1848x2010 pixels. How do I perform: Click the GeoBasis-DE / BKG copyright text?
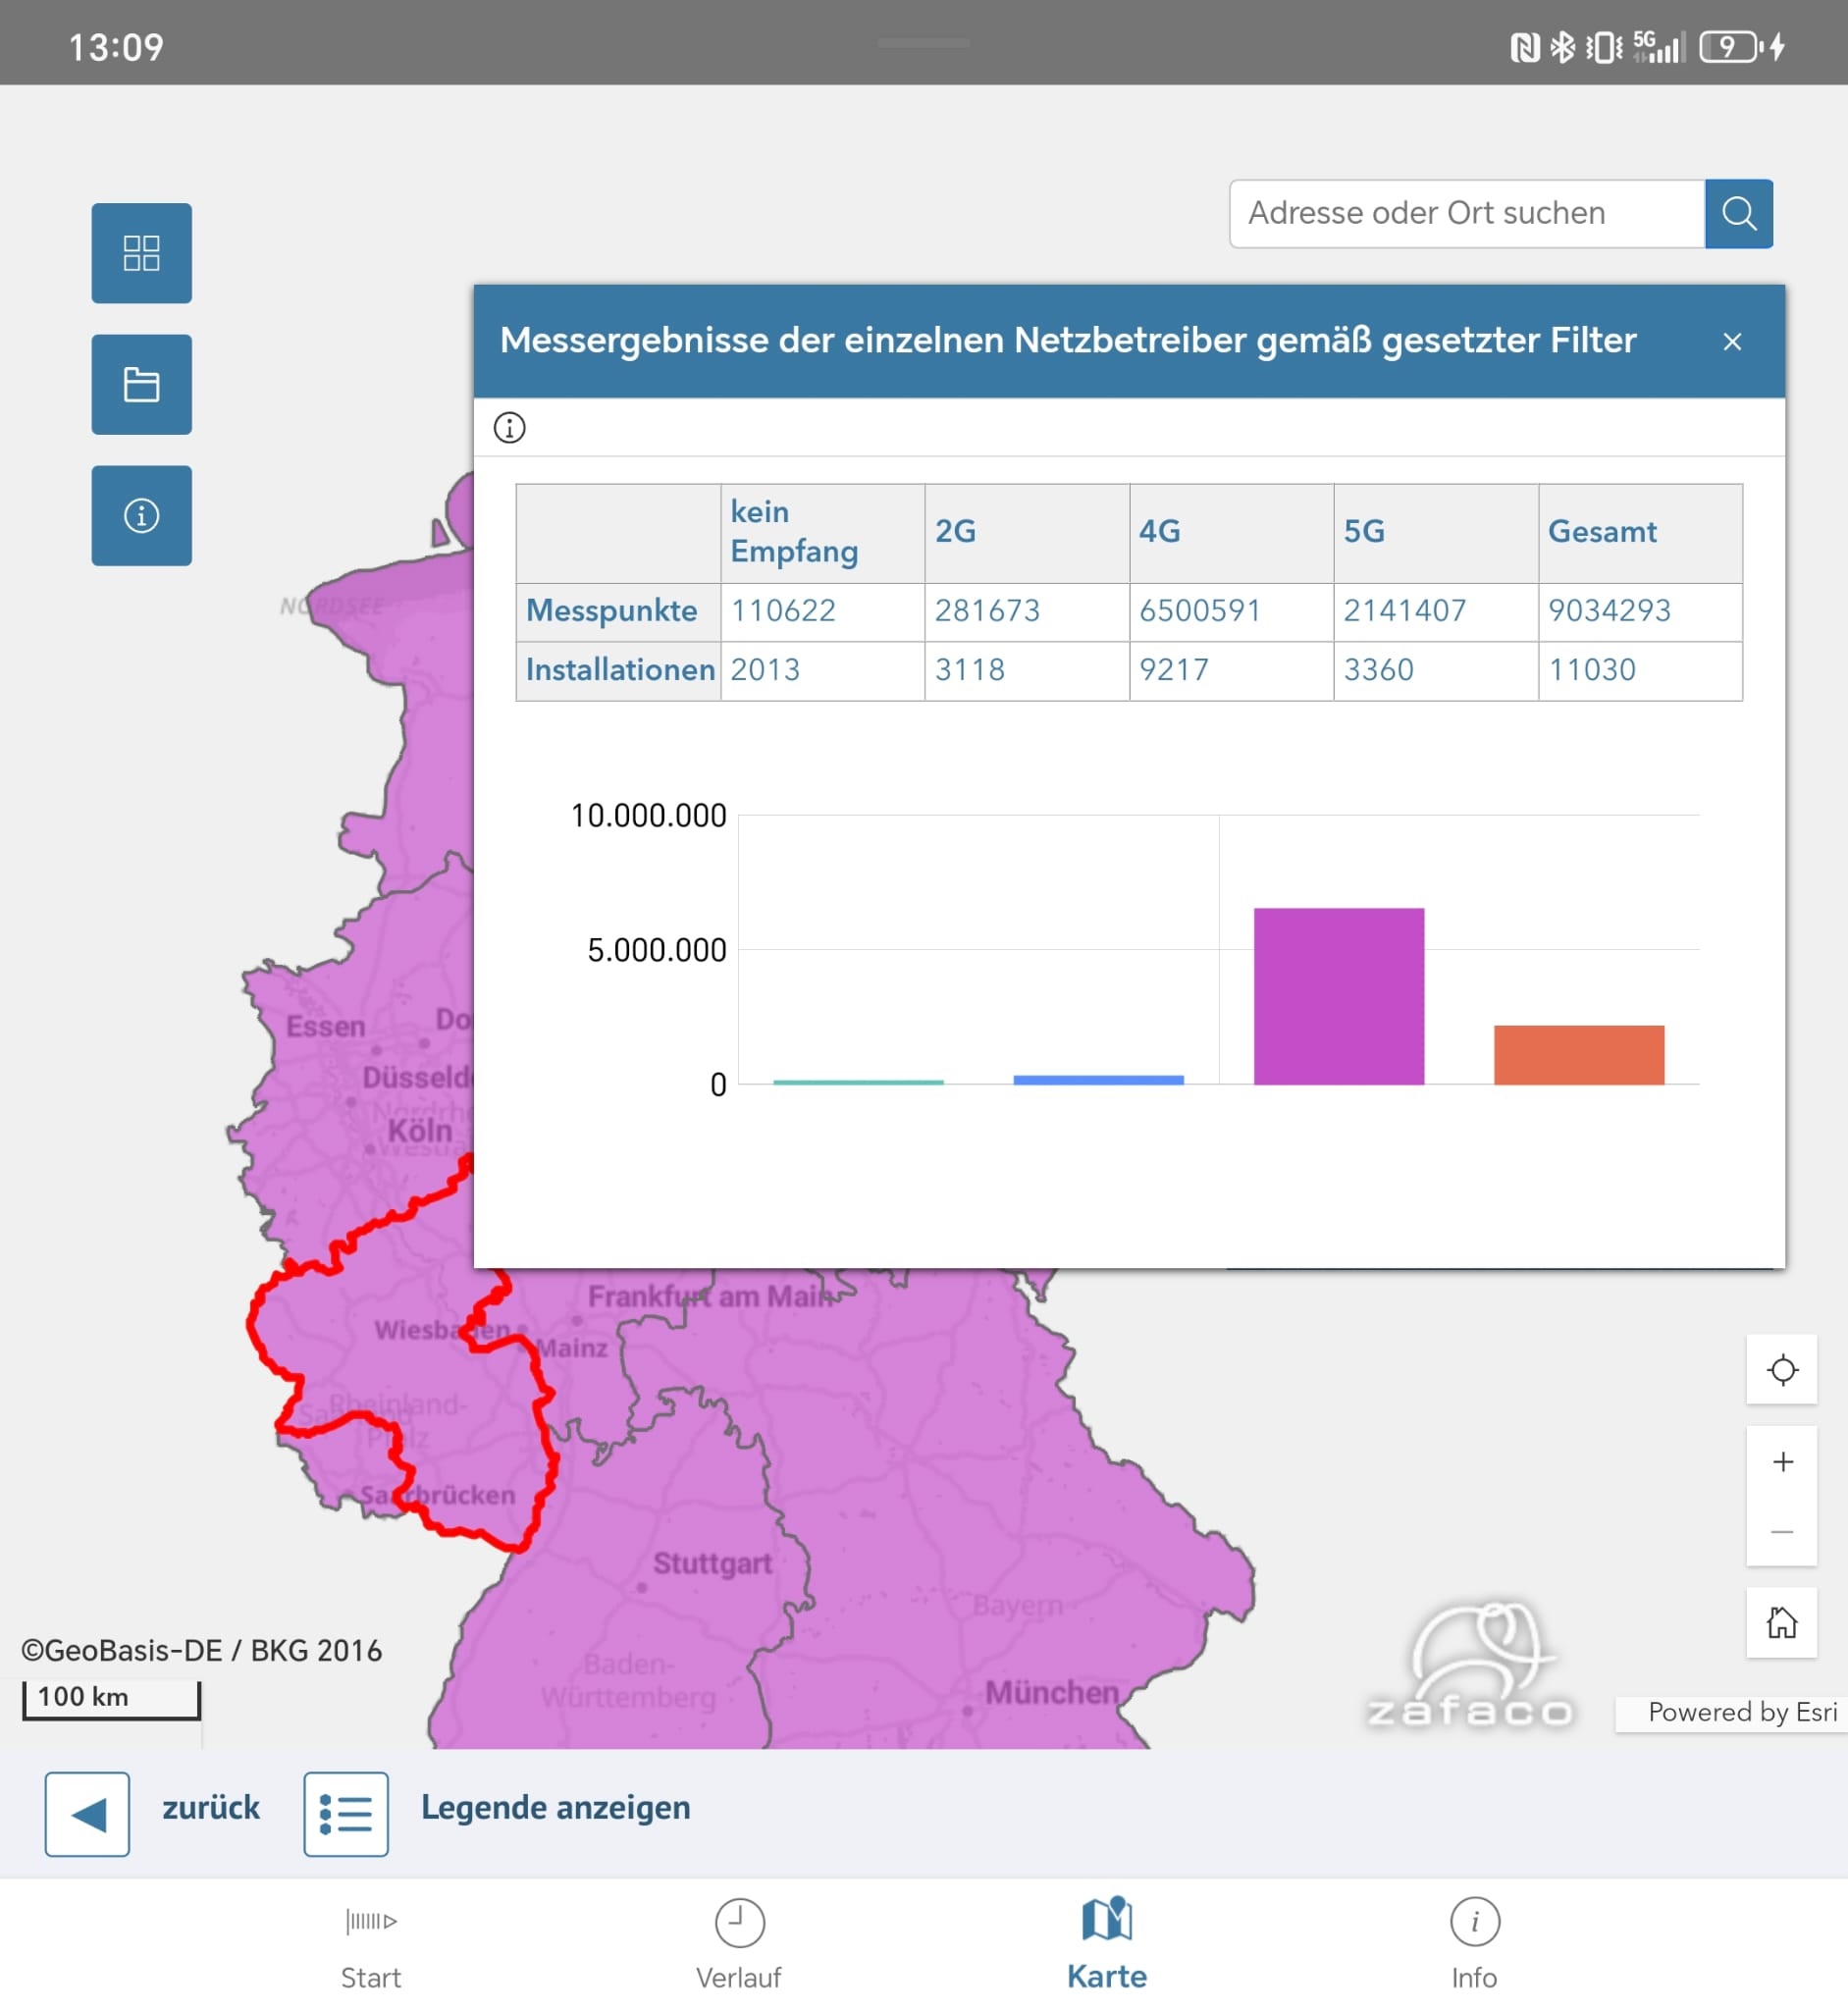pos(202,1650)
